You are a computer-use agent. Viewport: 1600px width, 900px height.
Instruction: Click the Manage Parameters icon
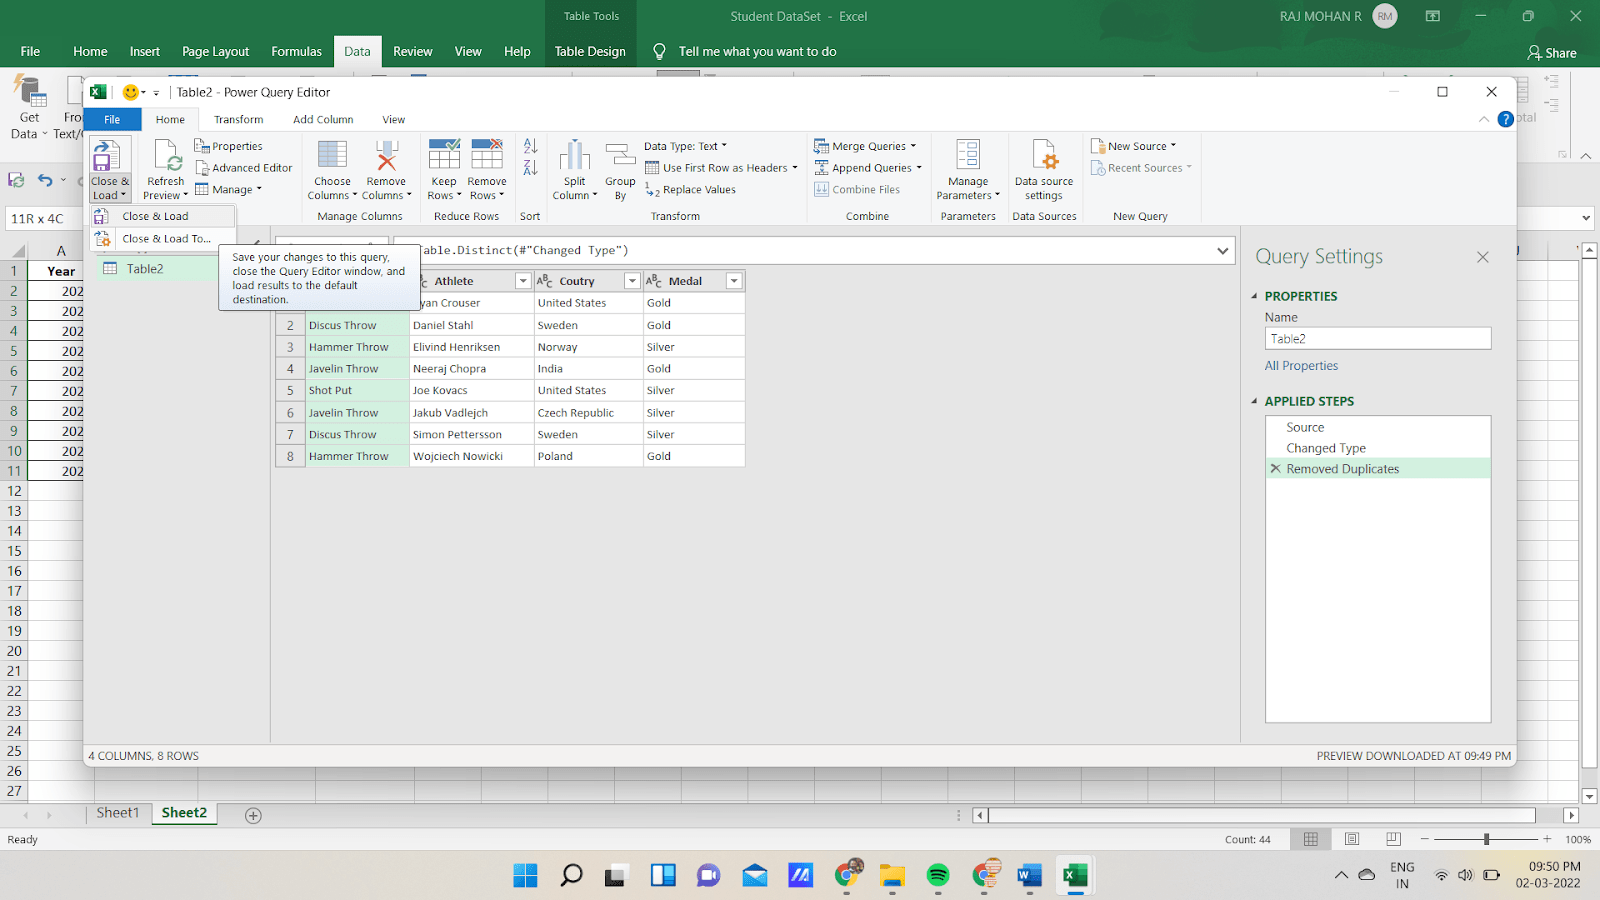click(967, 157)
